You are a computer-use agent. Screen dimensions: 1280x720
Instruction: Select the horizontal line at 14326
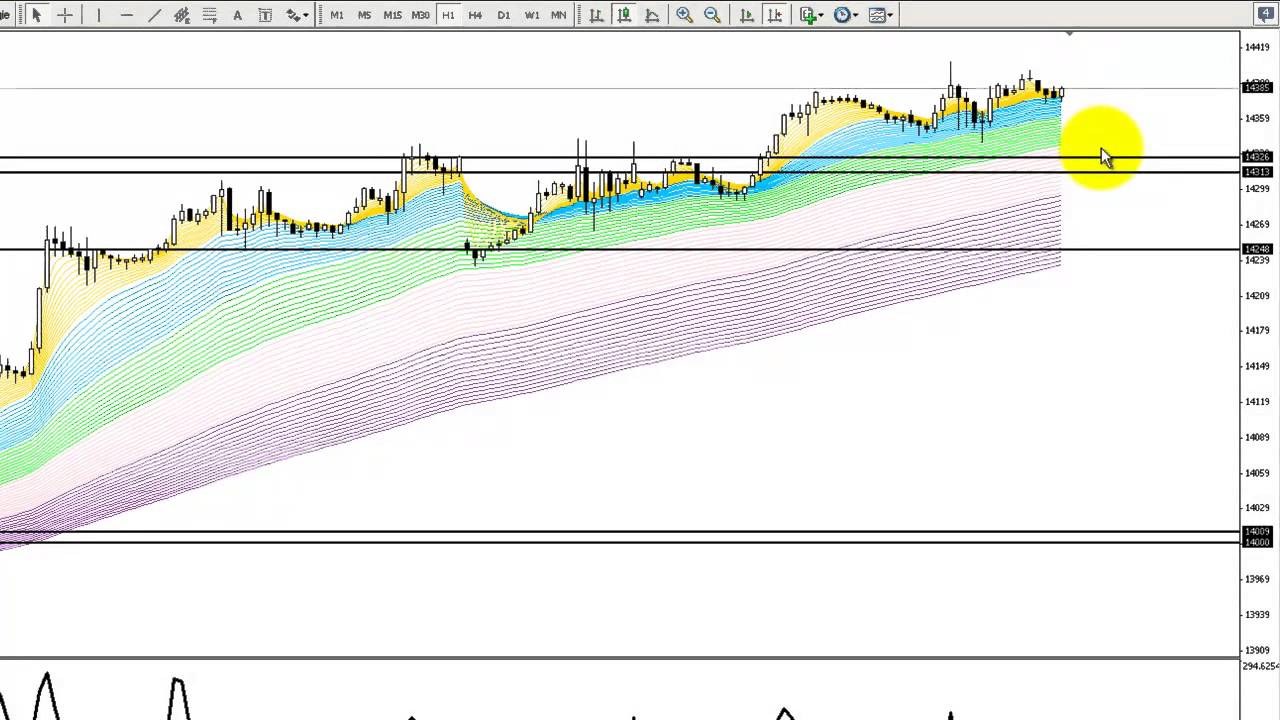[620, 157]
